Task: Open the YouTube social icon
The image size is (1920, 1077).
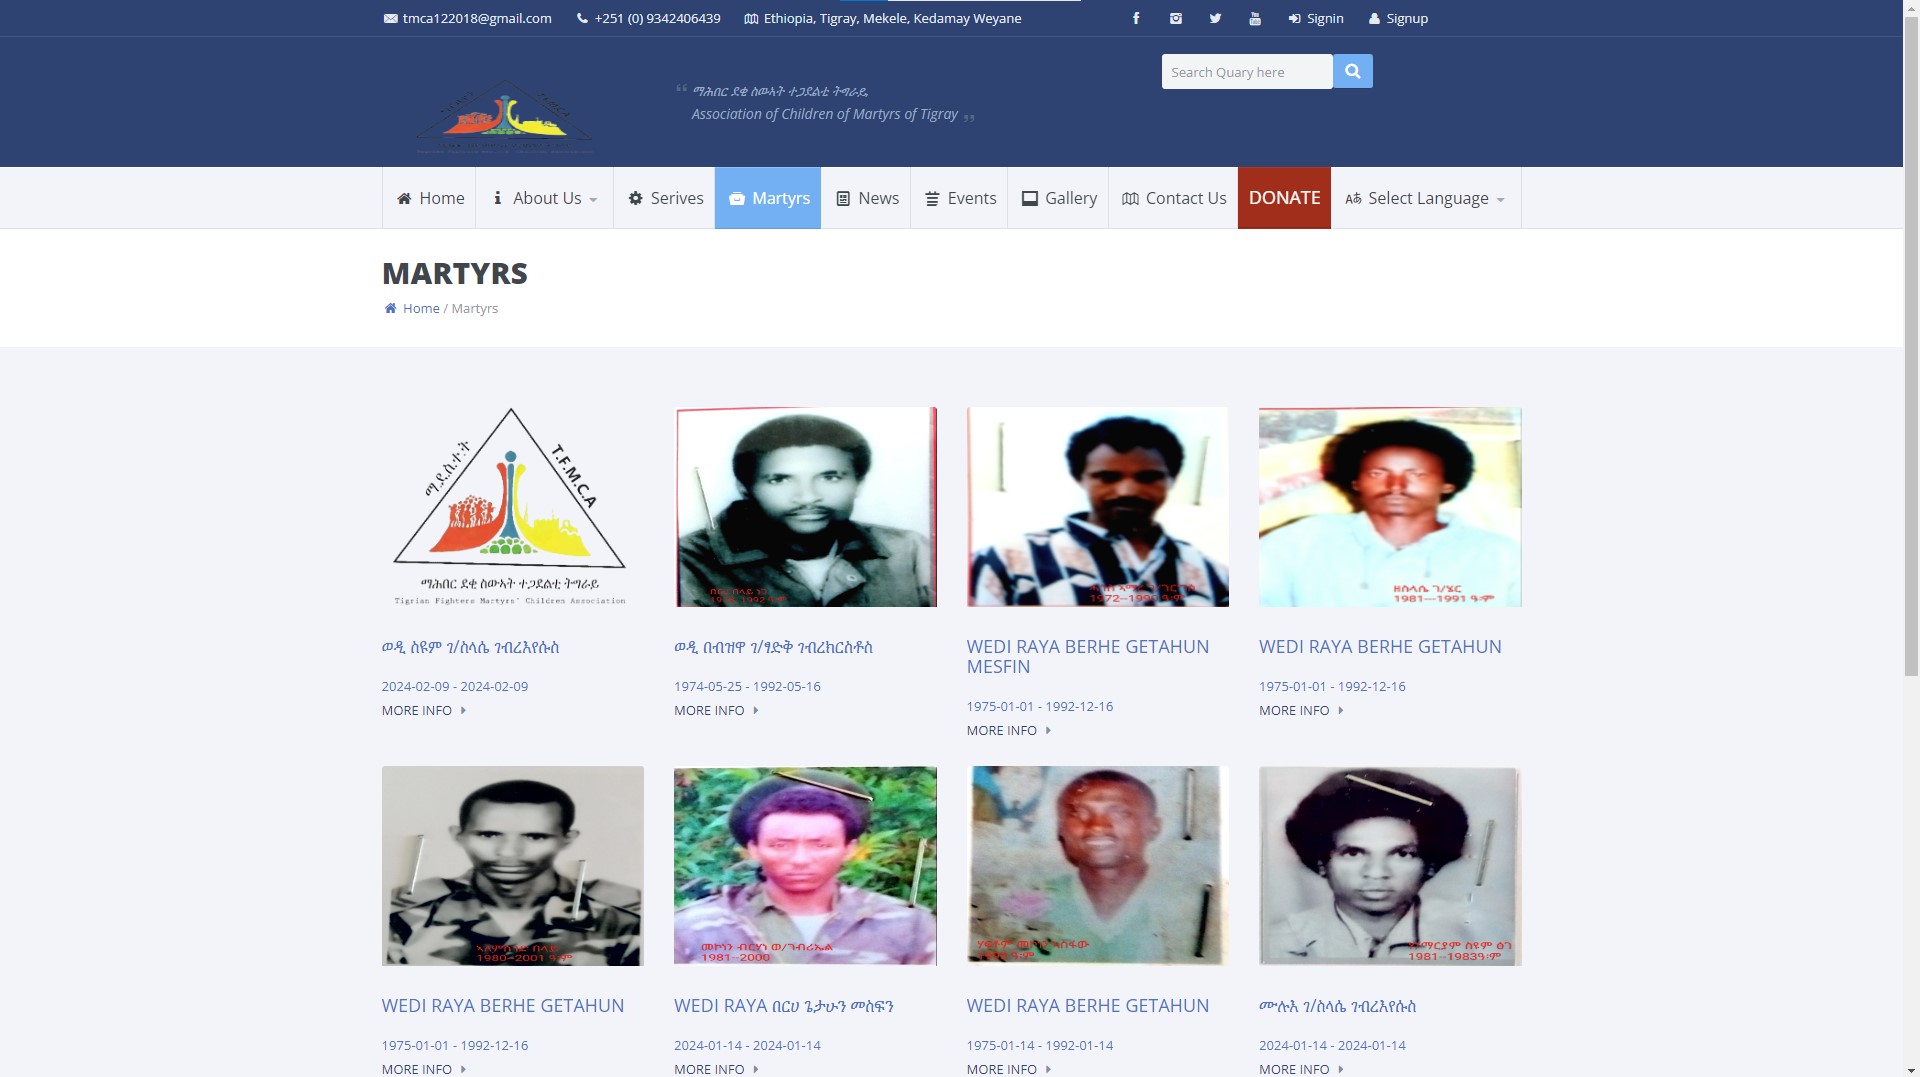Action: [x=1255, y=18]
